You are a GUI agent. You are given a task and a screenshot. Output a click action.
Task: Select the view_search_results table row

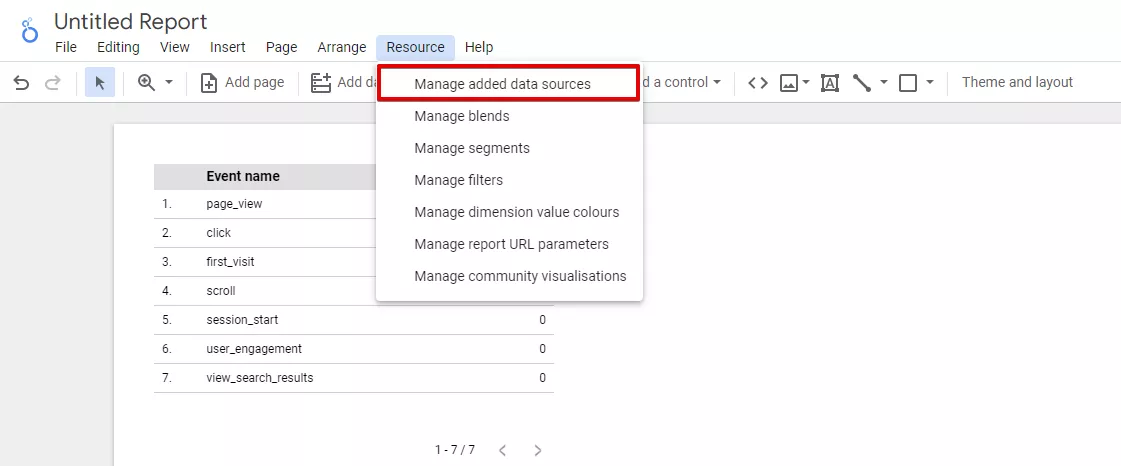click(354, 378)
